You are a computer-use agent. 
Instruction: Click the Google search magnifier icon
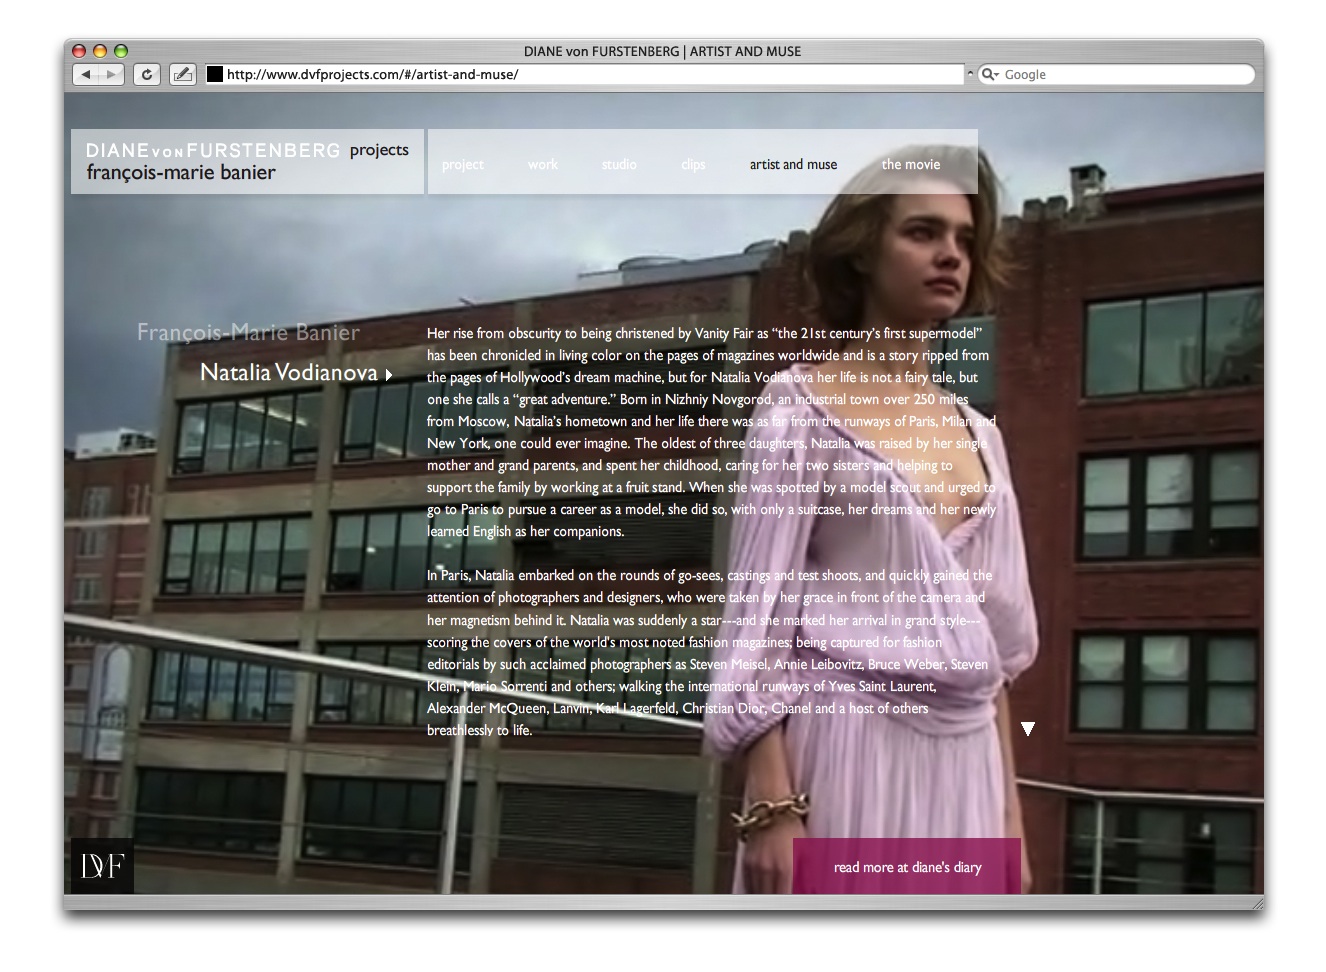pos(989,74)
